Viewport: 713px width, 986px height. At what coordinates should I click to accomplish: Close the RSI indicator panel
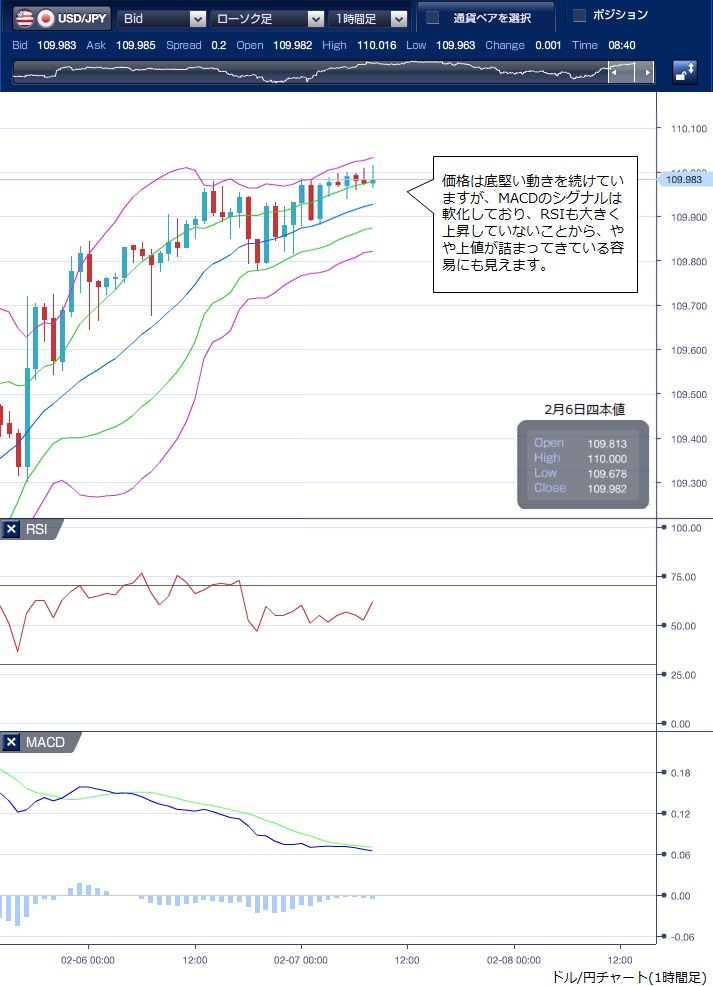[x=11, y=529]
